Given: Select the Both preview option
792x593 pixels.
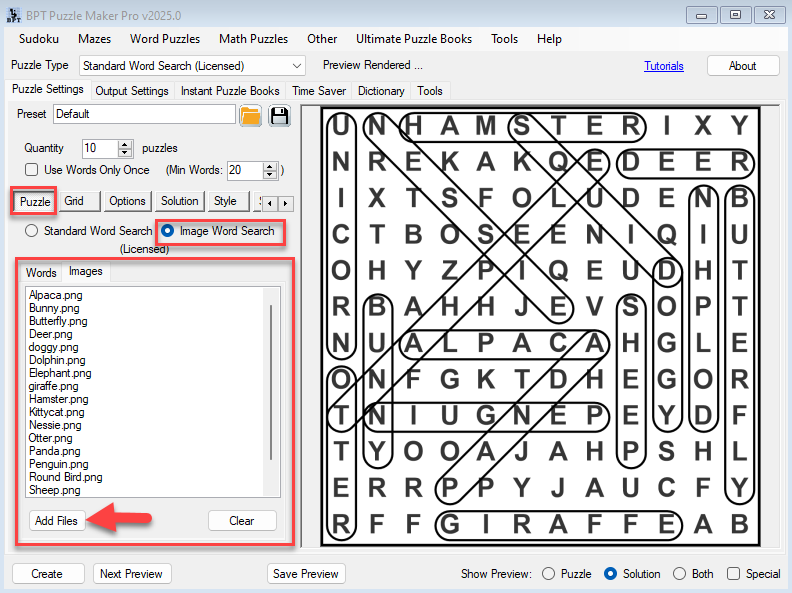Looking at the screenshot, I should click(680, 574).
